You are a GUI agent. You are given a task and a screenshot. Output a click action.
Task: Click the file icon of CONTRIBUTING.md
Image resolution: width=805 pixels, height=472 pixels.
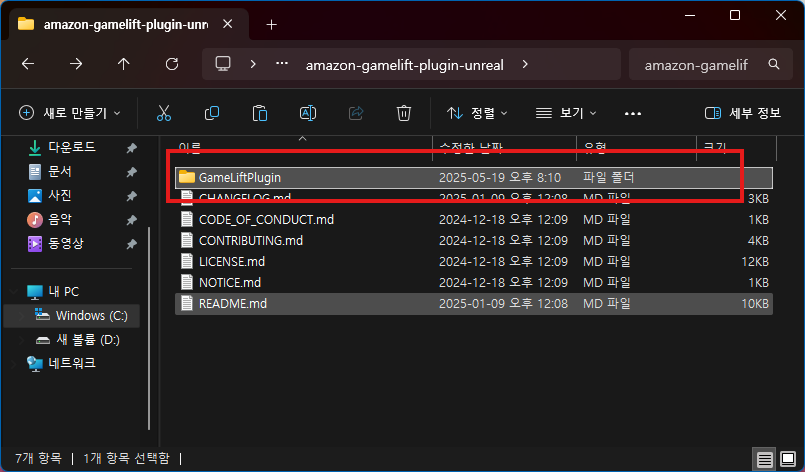click(187, 240)
